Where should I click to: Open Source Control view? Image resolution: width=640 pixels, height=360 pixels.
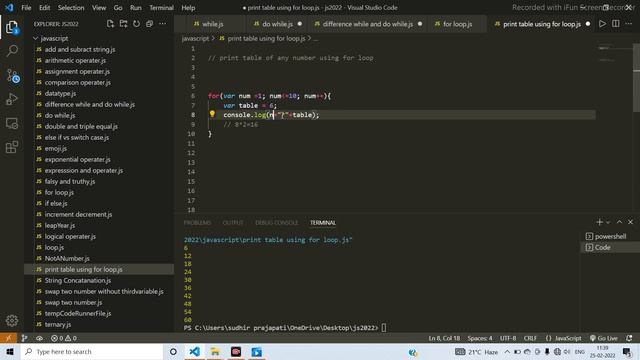click(x=12, y=76)
